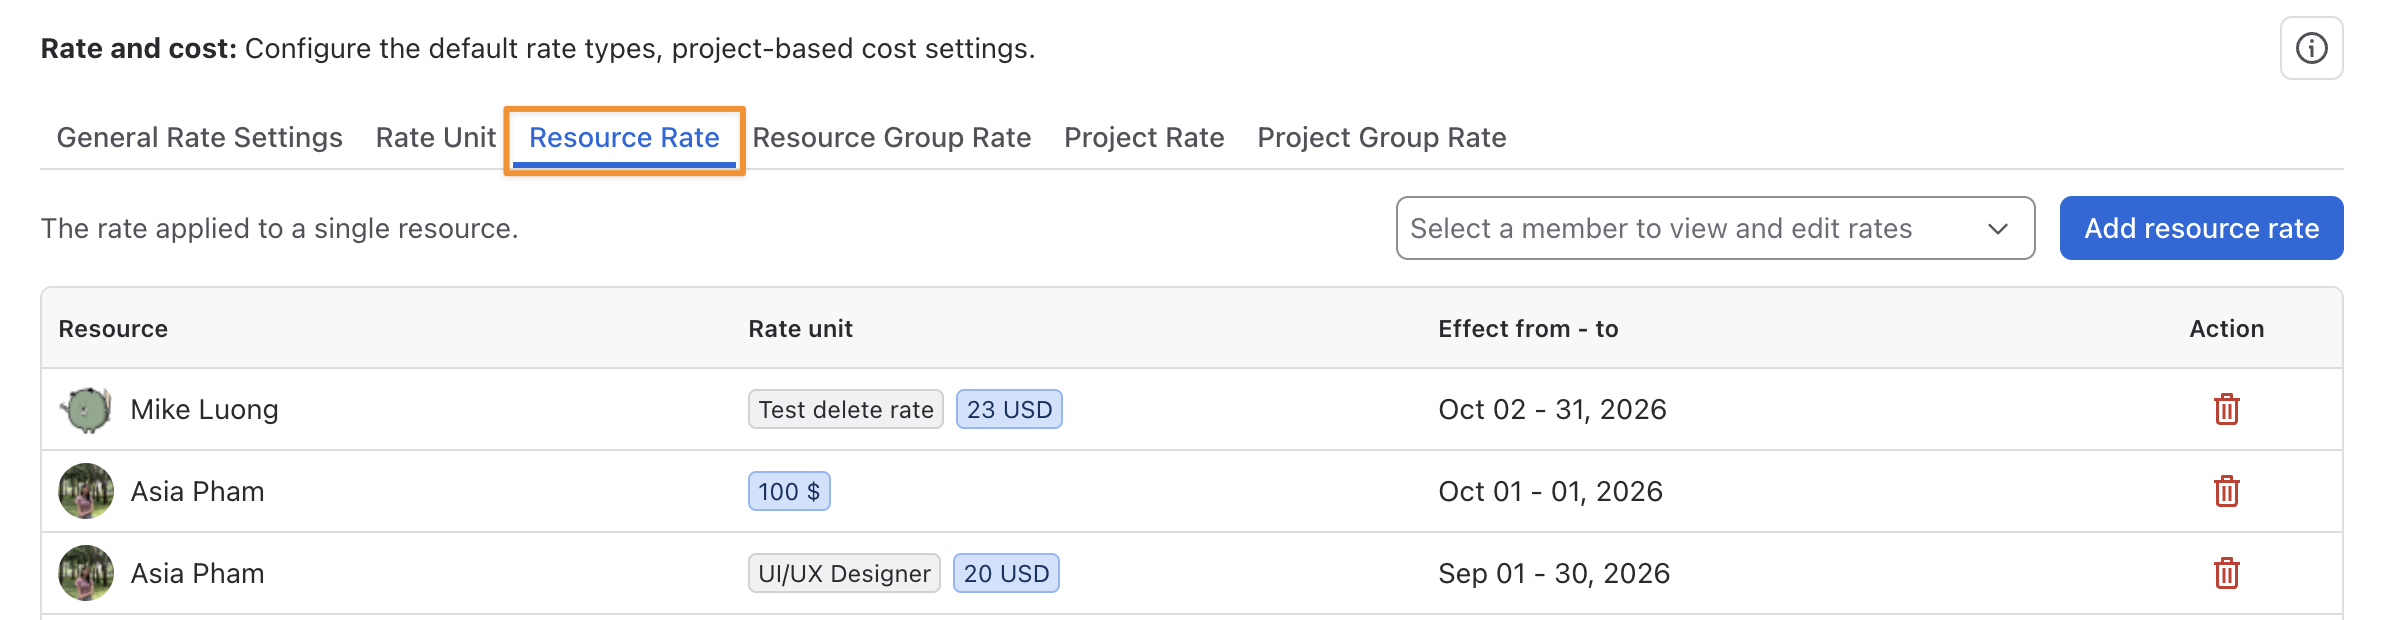The image size is (2390, 620).
Task: Delete Mike Luong's Test delete rate
Action: point(2226,409)
